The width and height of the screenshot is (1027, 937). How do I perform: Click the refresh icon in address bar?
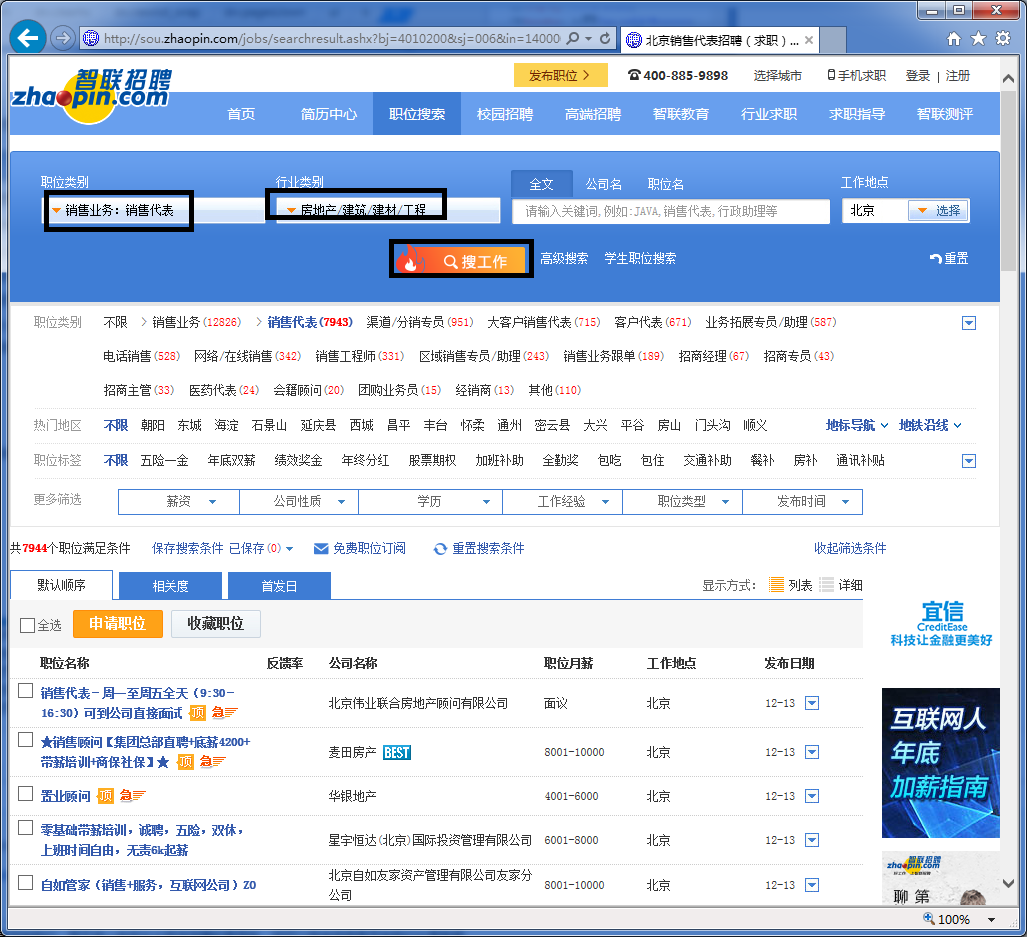point(605,39)
